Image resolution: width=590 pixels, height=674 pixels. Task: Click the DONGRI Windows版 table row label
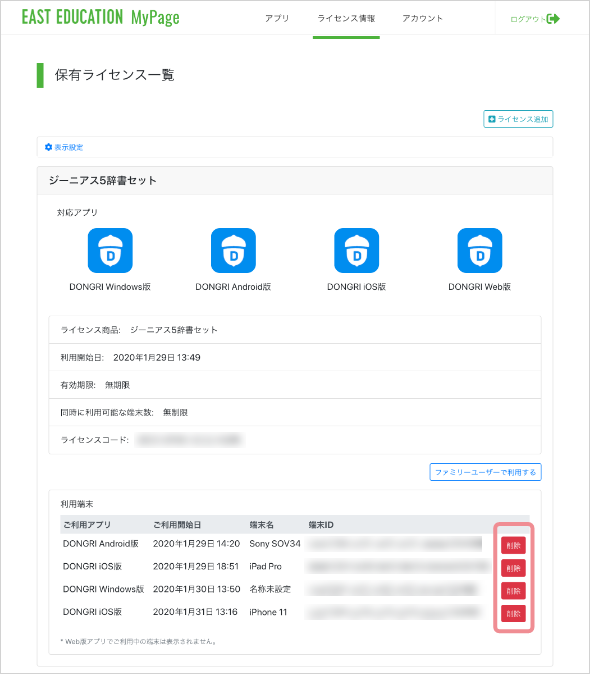click(103, 589)
